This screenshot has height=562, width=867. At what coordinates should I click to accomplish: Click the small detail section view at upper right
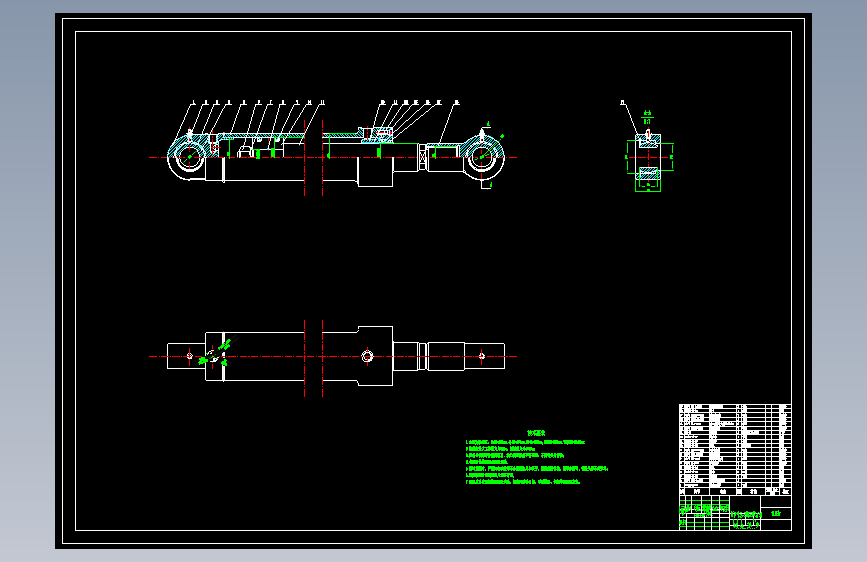pyautogui.click(x=648, y=160)
